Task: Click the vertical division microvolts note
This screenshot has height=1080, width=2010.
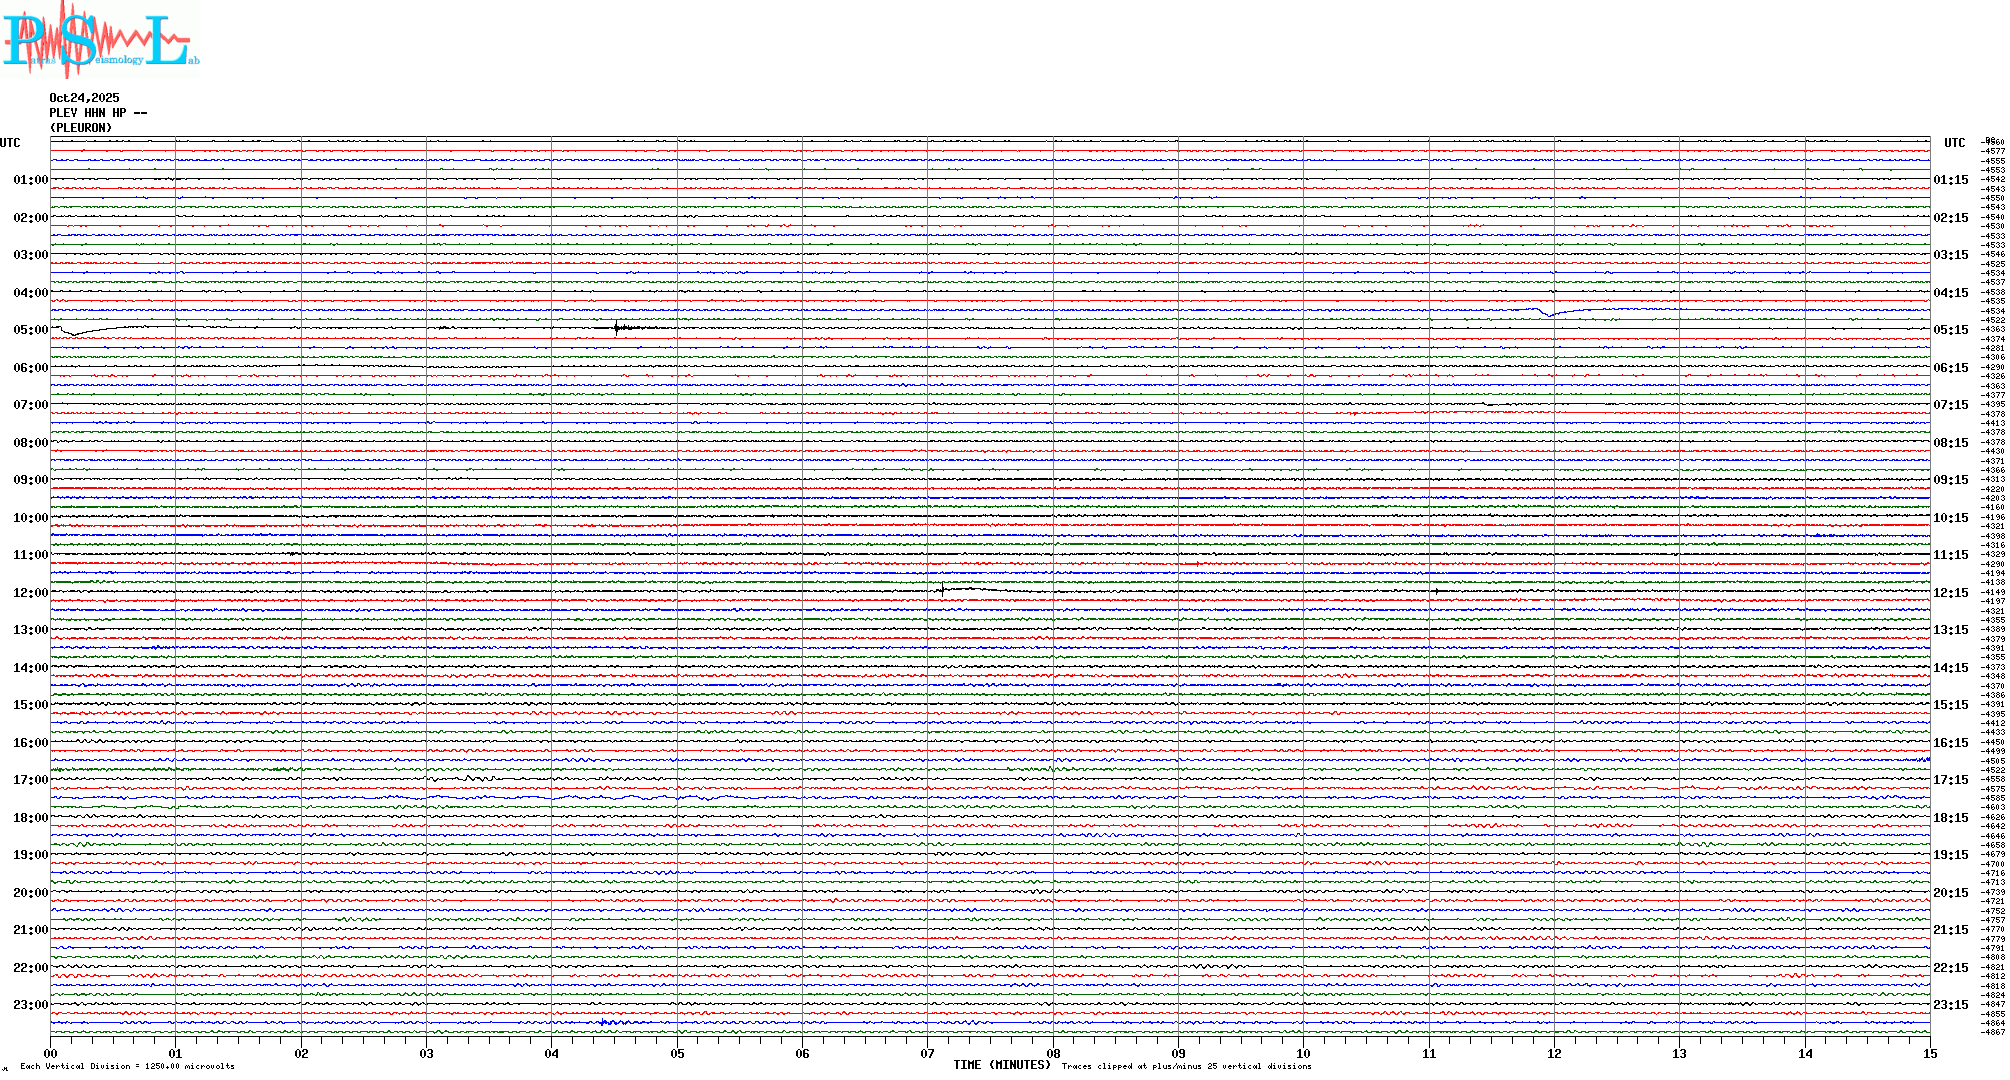Action: [127, 1066]
